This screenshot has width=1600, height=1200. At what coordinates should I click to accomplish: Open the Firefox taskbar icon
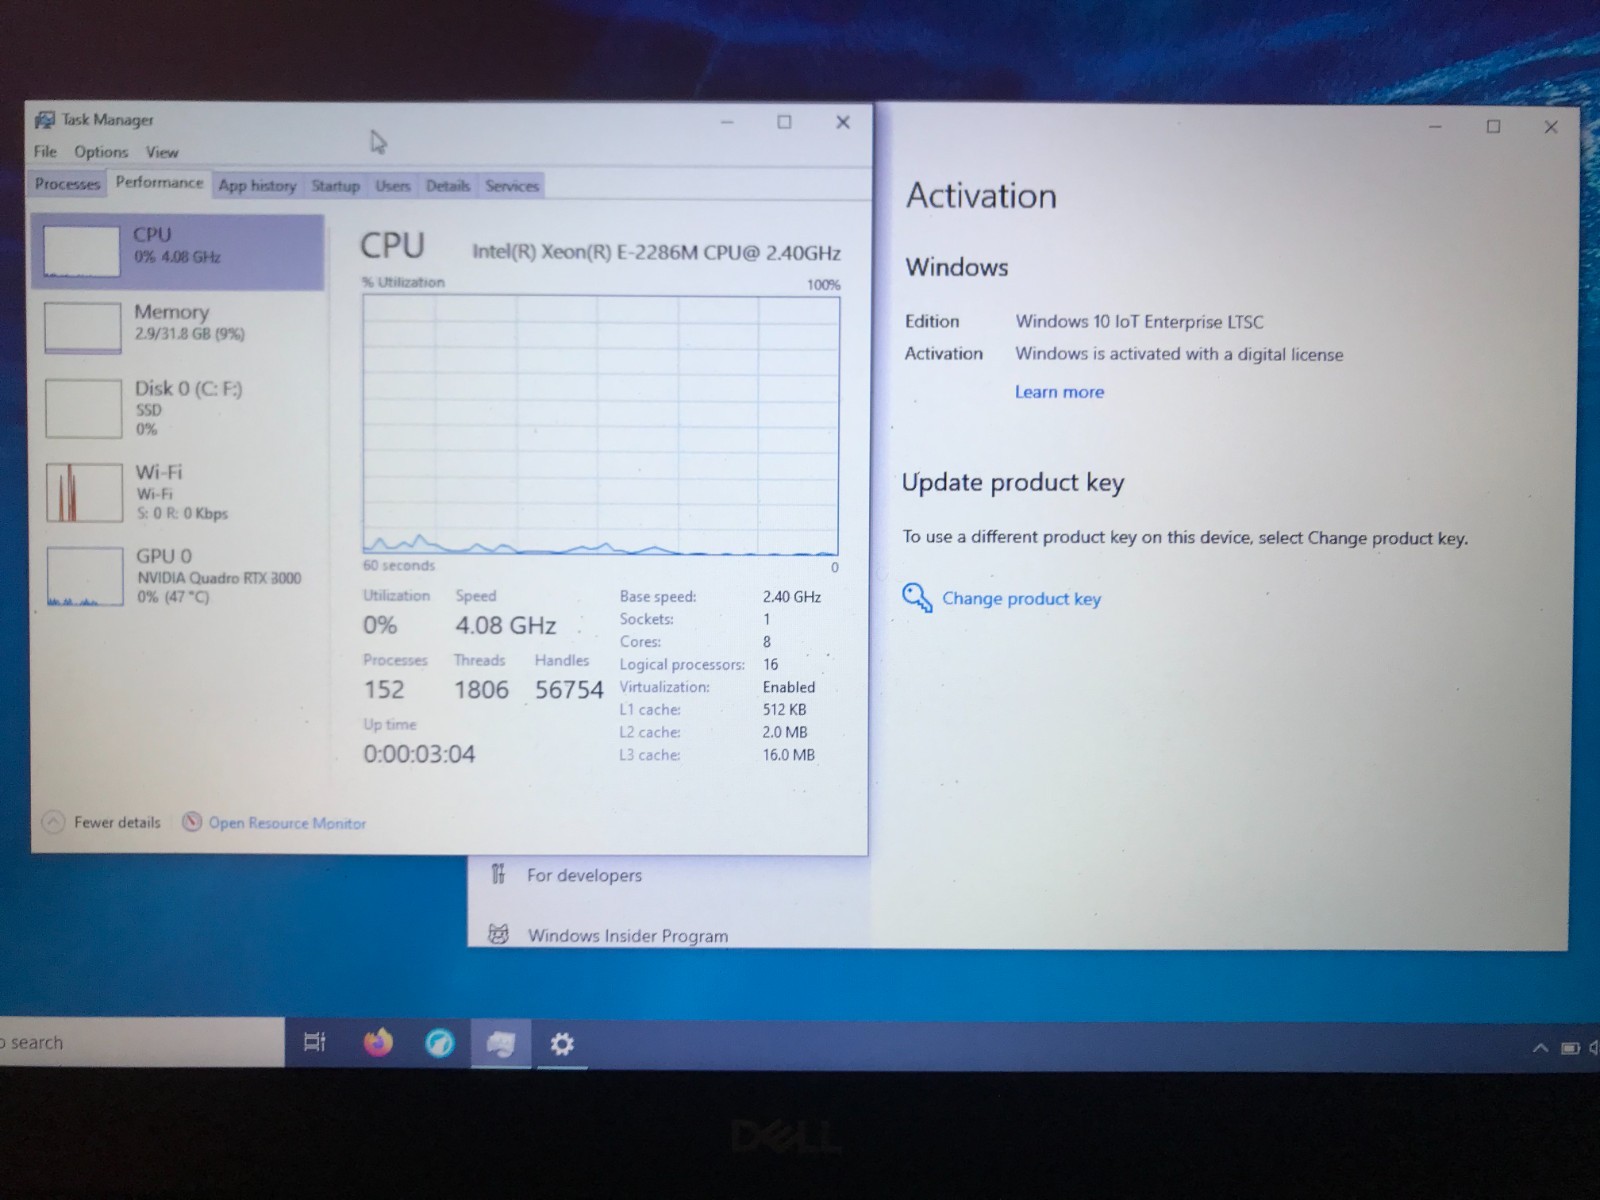[x=378, y=1043]
